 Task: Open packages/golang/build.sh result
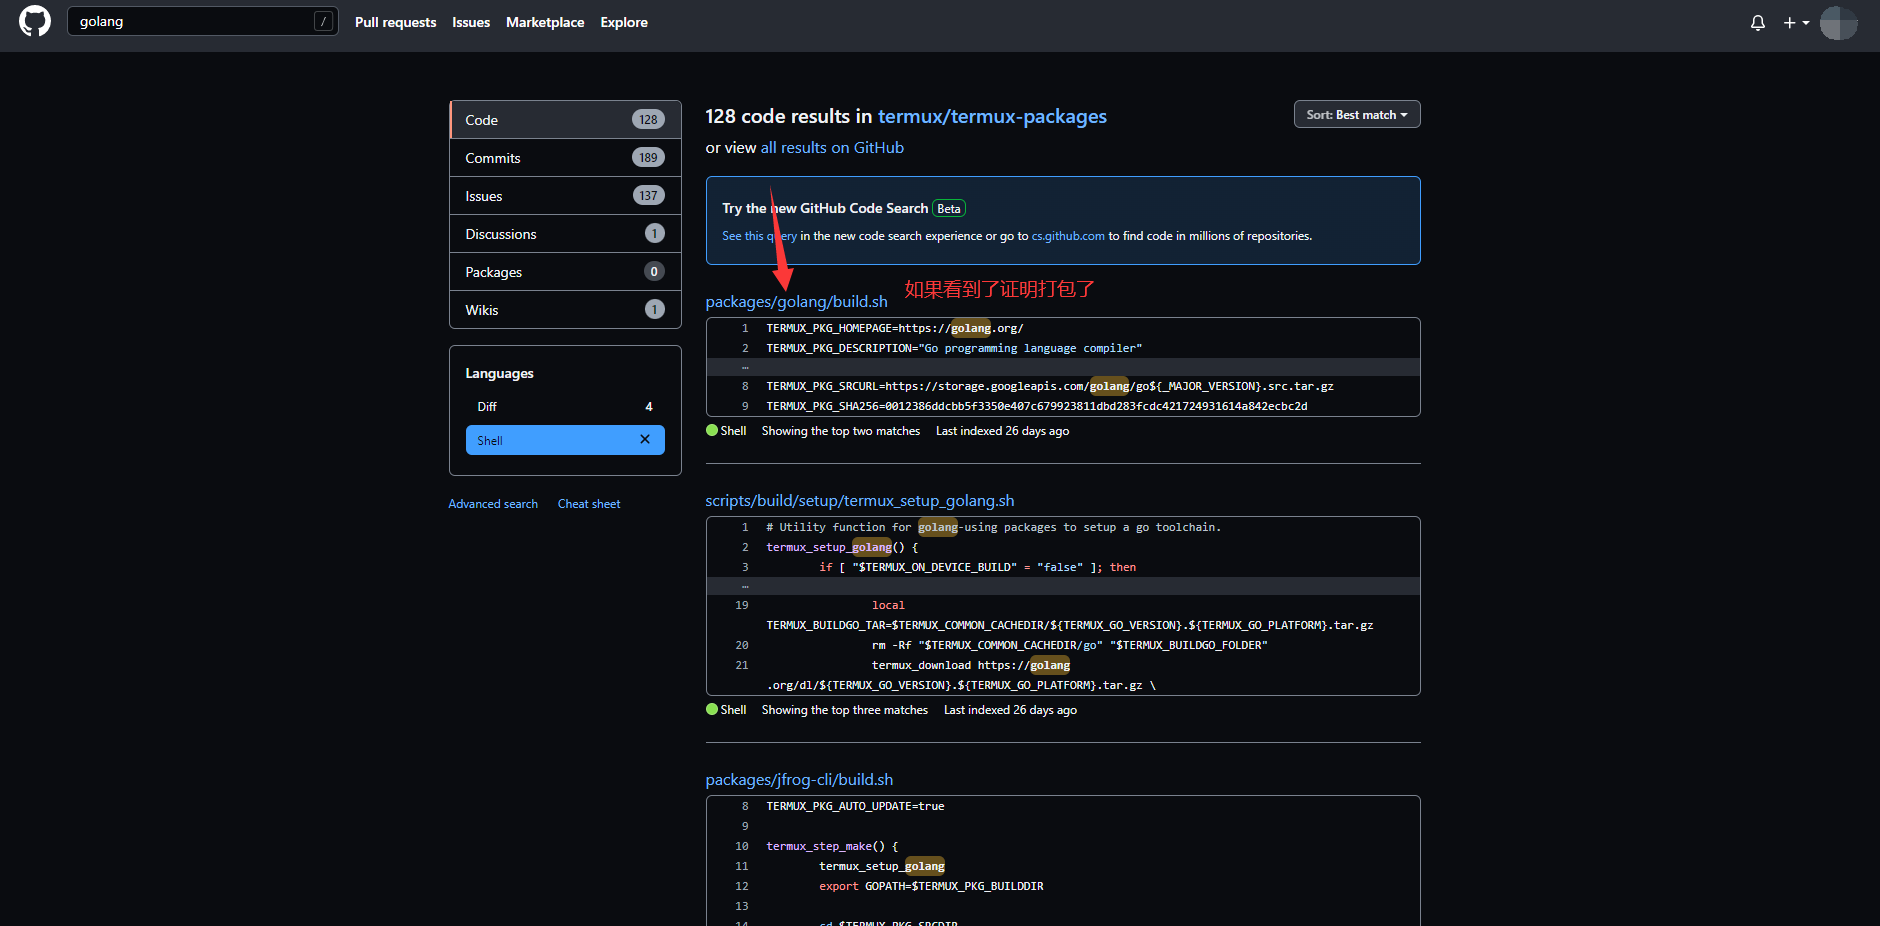(796, 302)
